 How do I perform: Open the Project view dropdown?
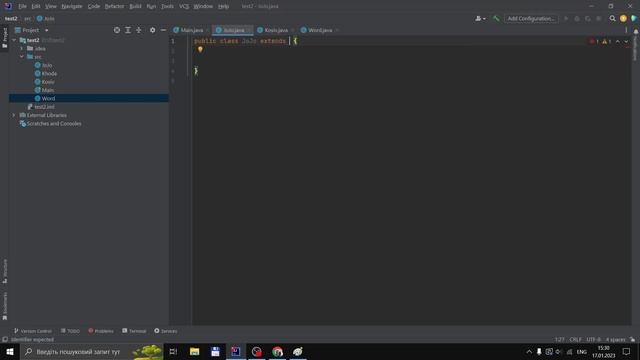pyautogui.click(x=47, y=30)
